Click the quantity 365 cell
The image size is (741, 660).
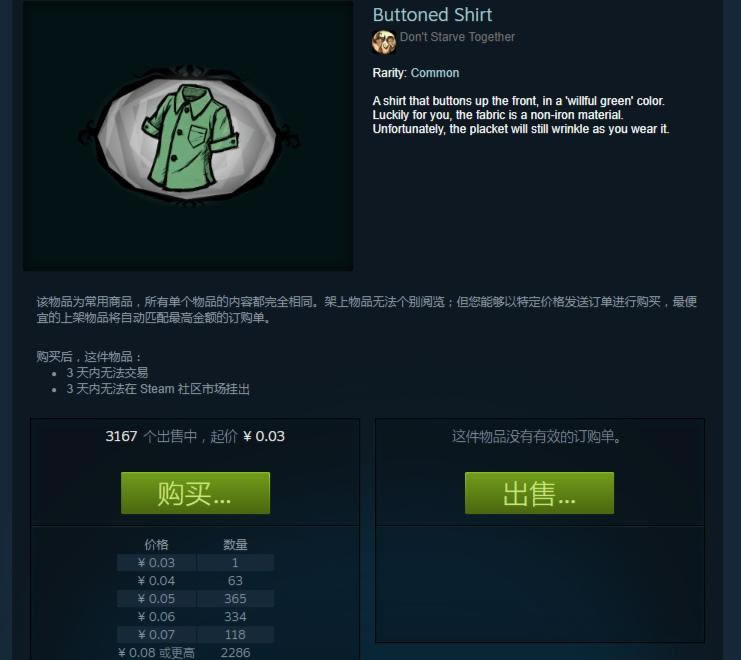[235, 599]
